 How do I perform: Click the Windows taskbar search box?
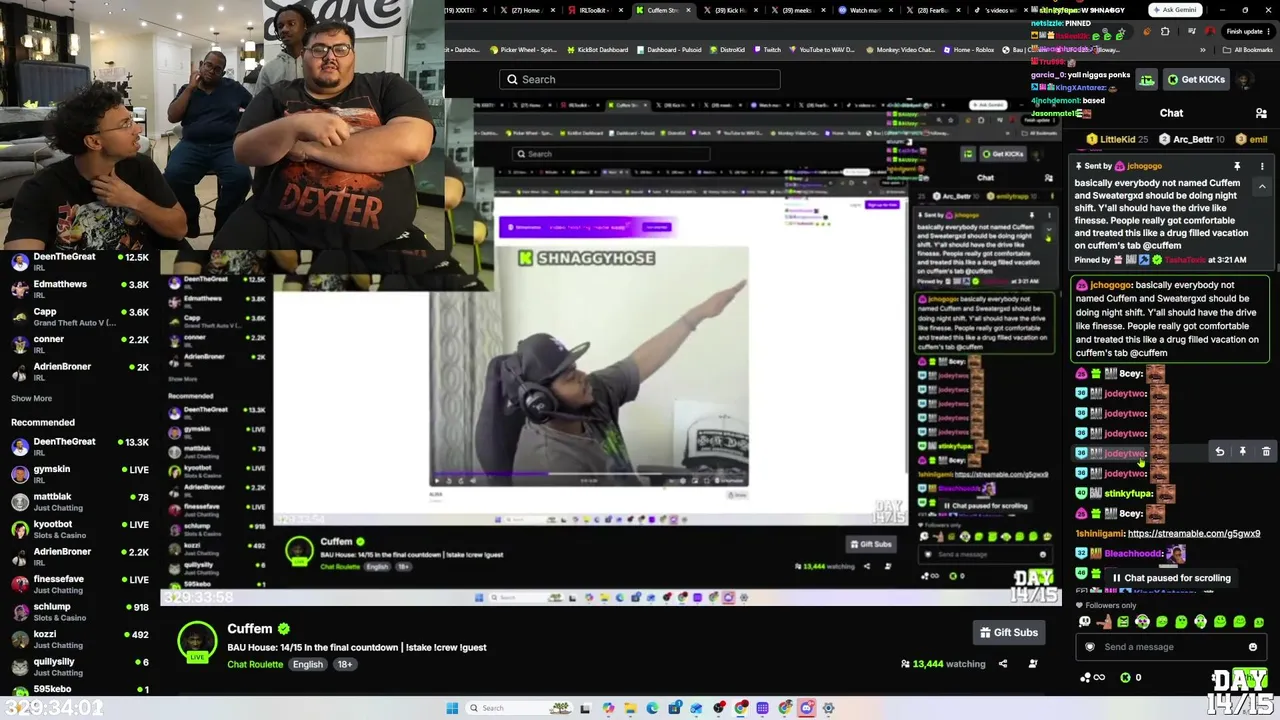point(517,708)
